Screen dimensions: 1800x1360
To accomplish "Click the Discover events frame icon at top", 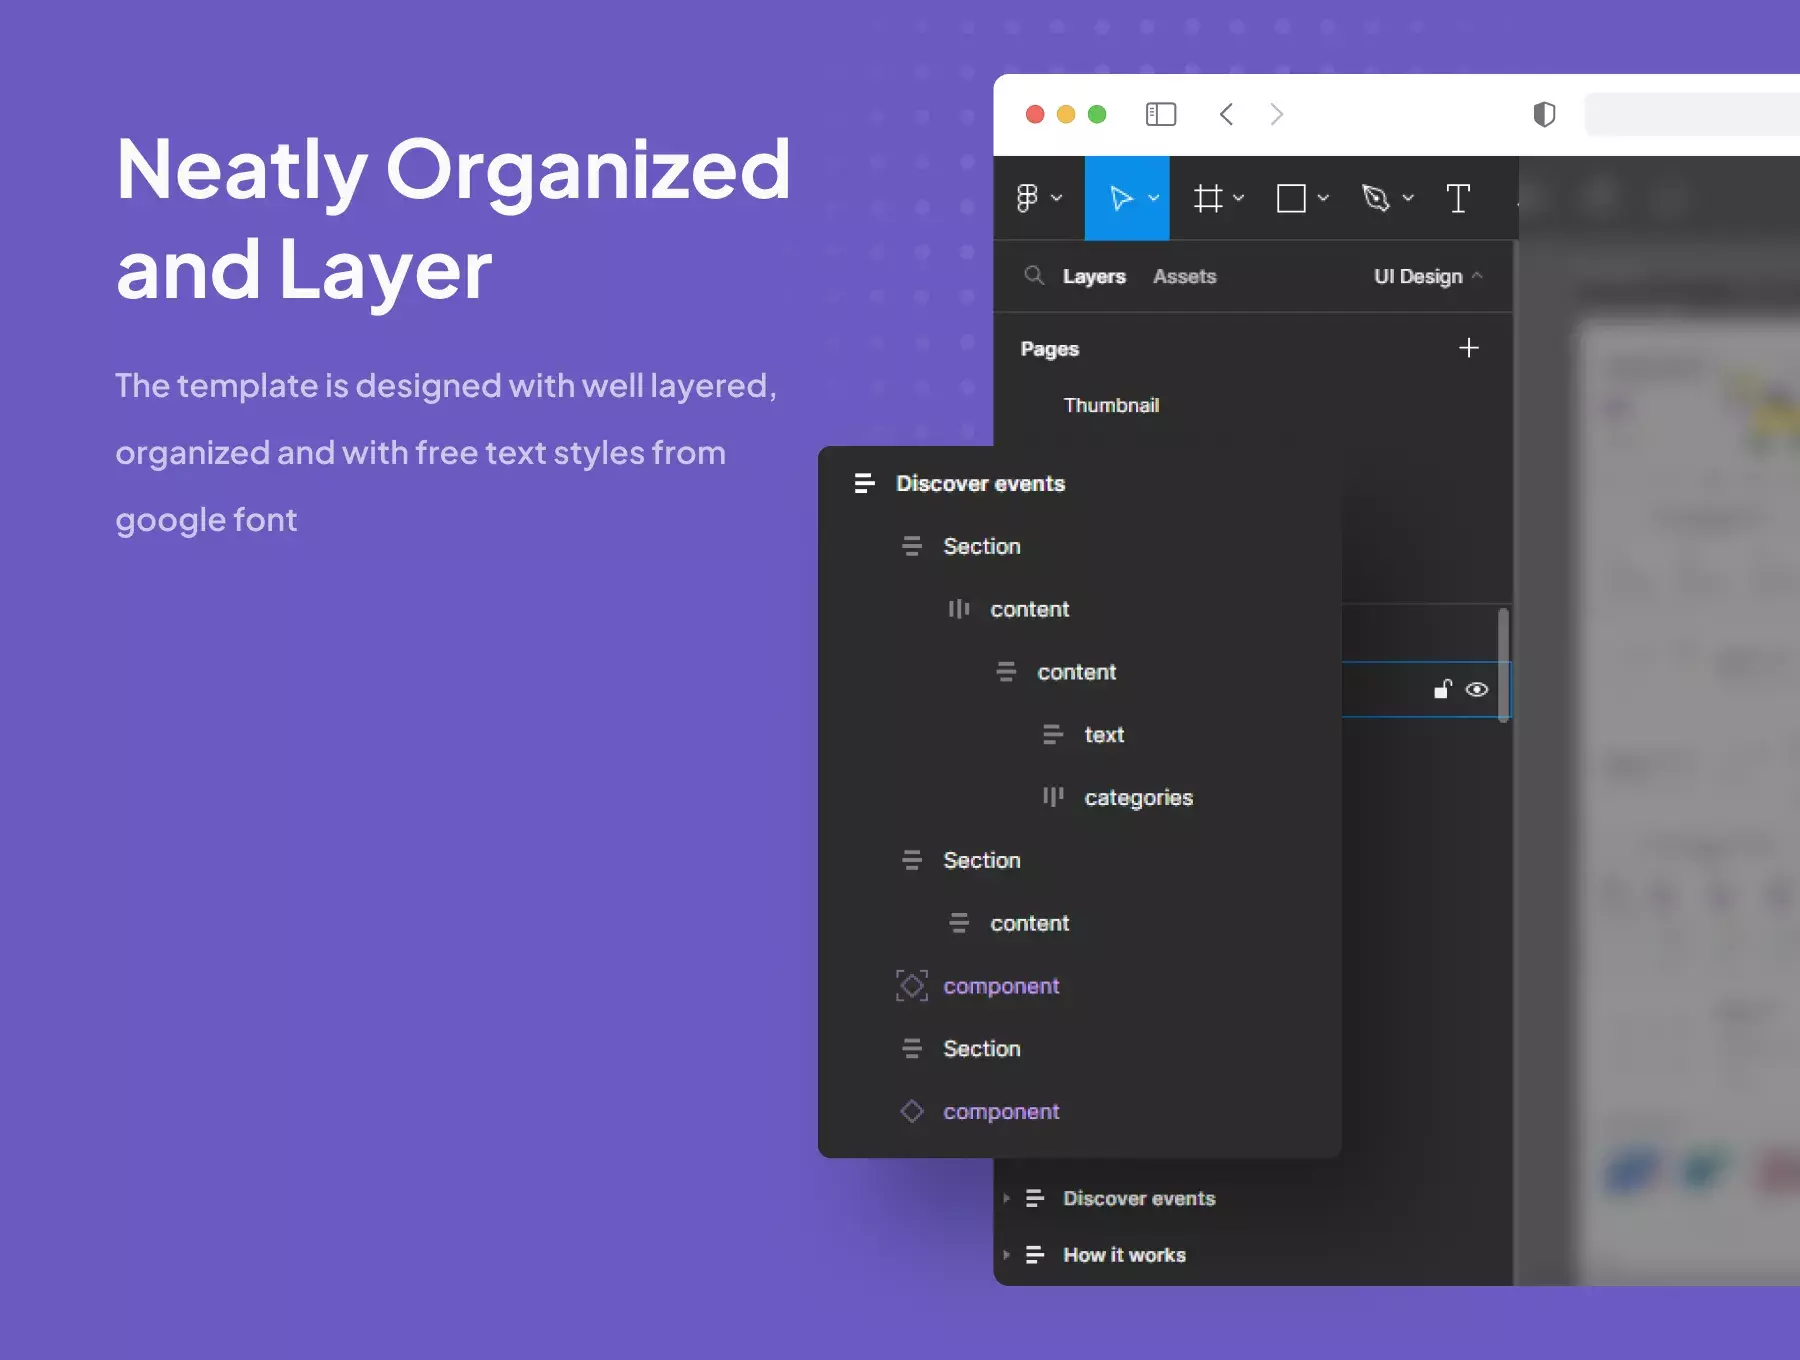I will (x=864, y=483).
